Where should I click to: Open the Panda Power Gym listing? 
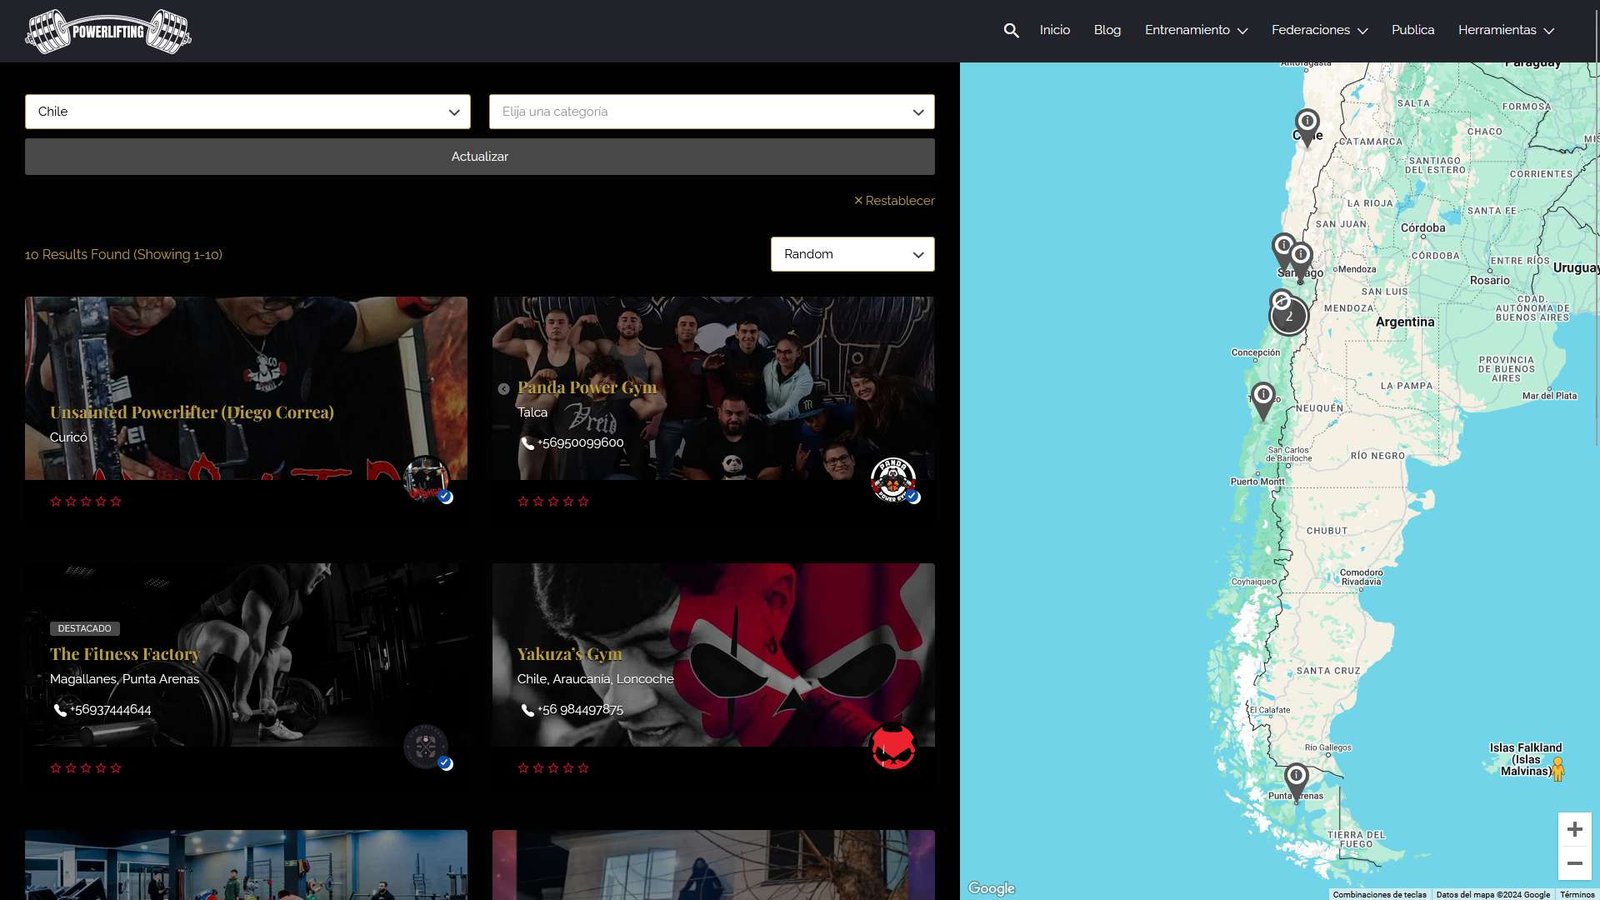tap(587, 387)
